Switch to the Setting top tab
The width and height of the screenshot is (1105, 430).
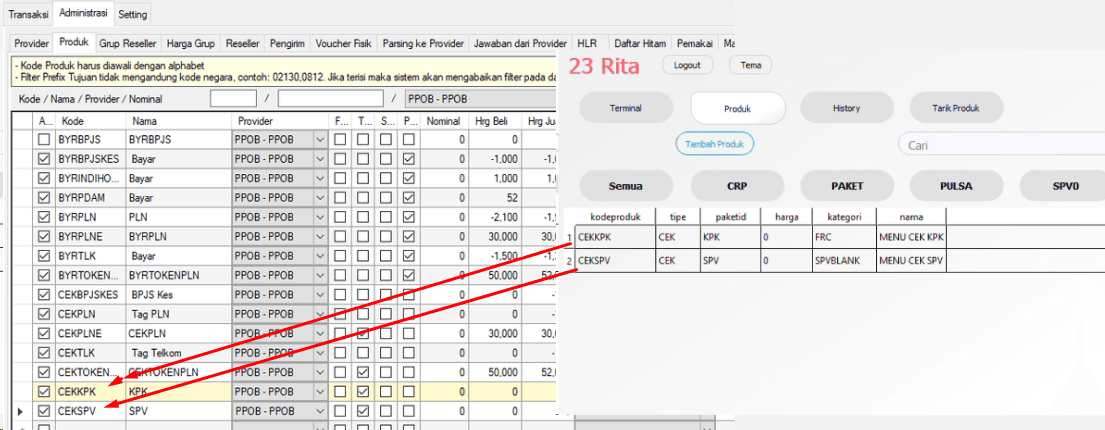click(x=132, y=14)
